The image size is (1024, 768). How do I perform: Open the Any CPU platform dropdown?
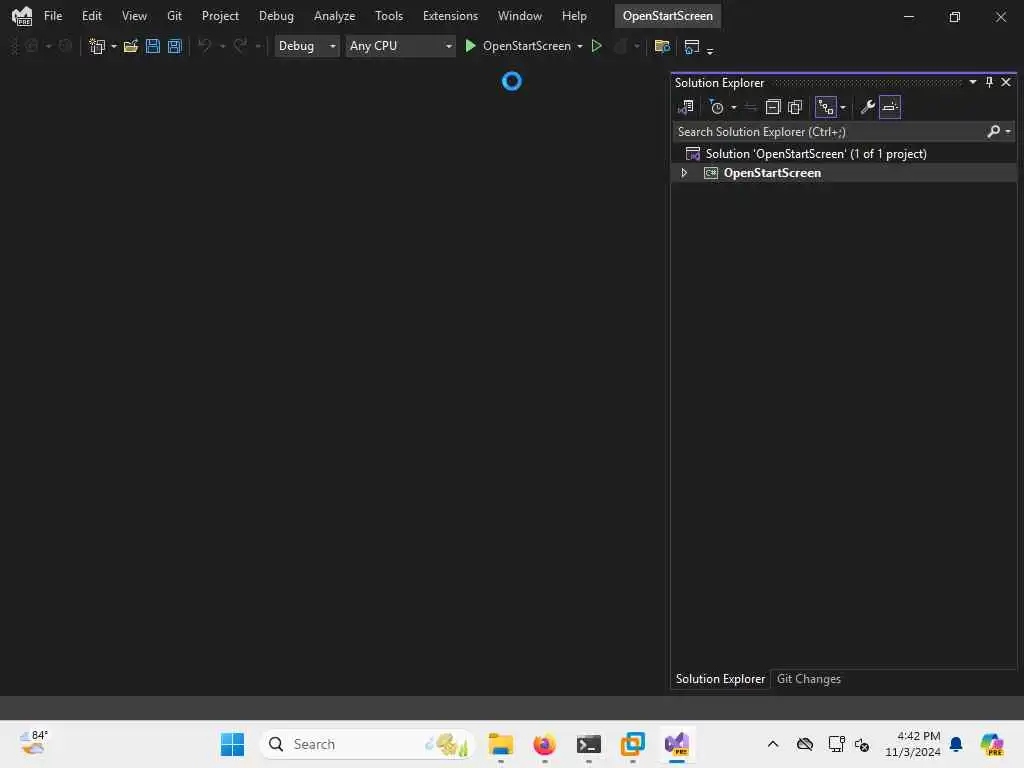click(400, 46)
